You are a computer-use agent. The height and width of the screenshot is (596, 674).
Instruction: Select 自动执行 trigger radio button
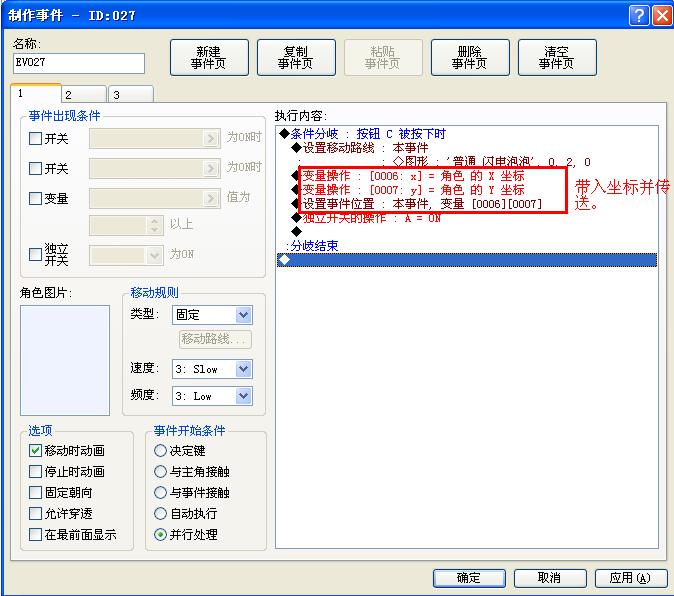pos(160,513)
